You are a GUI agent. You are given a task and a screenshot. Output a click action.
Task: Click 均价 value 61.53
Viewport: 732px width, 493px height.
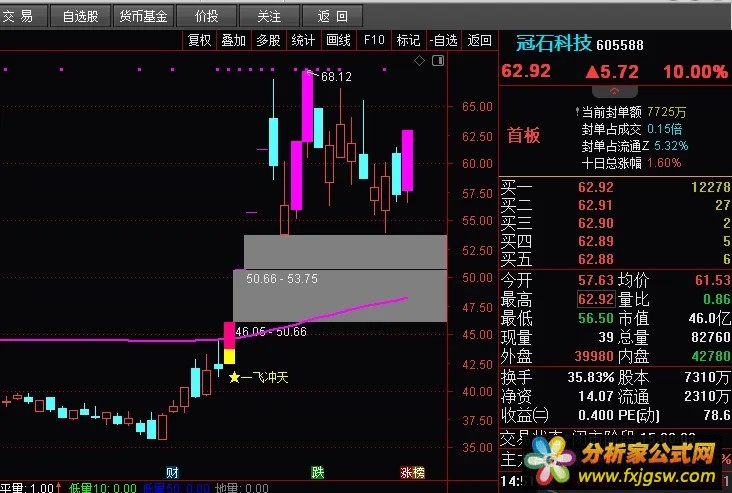point(712,280)
